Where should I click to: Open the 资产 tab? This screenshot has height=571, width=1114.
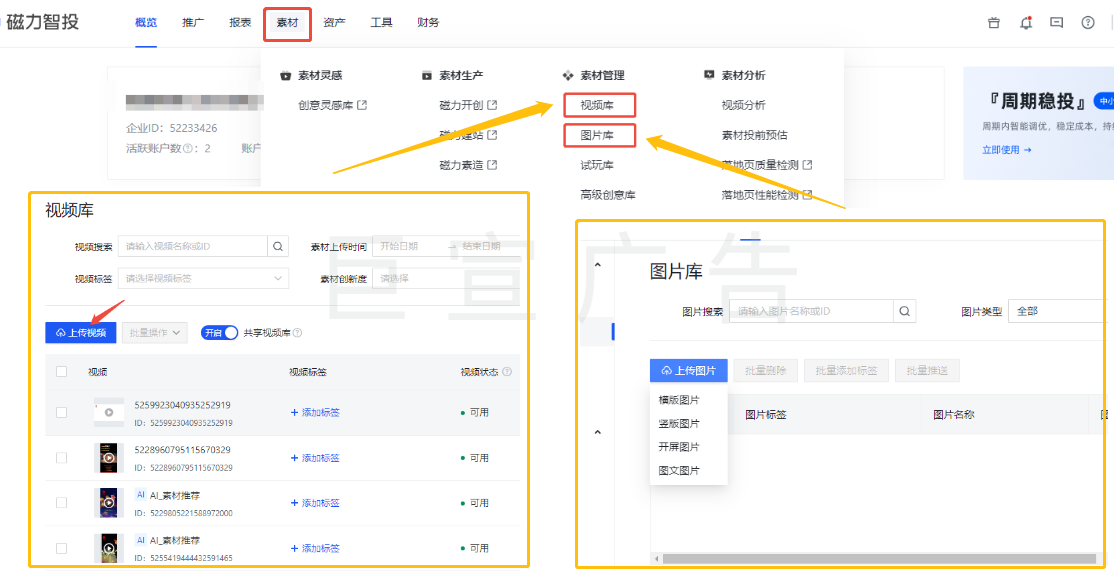click(x=334, y=23)
